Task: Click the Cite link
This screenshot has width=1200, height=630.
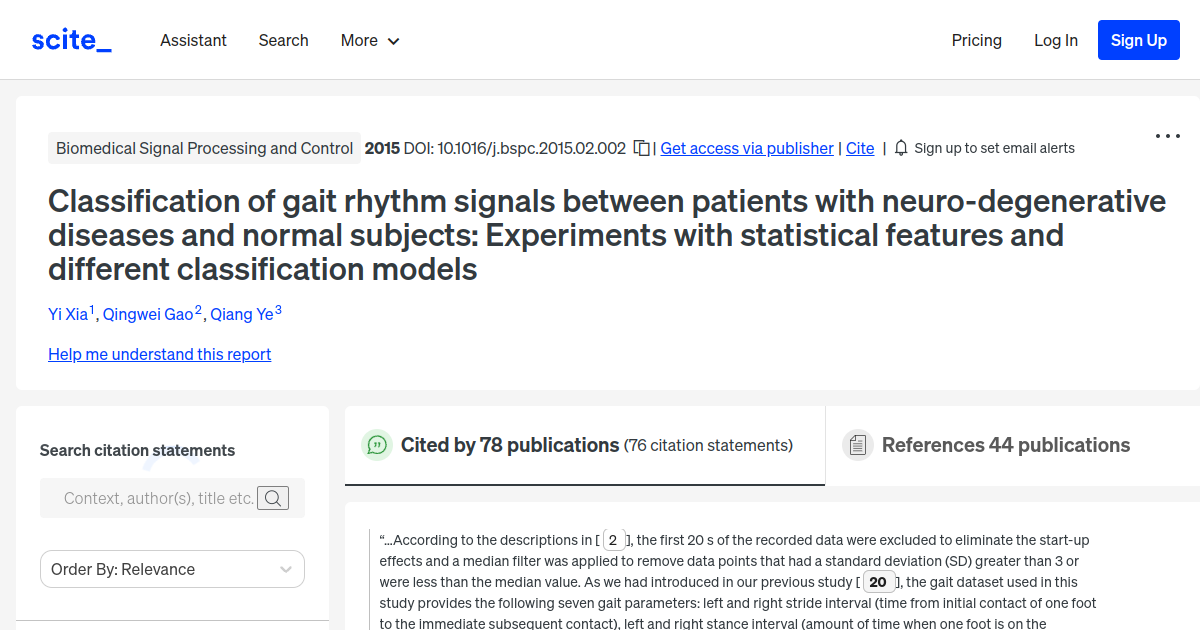Action: coord(859,147)
